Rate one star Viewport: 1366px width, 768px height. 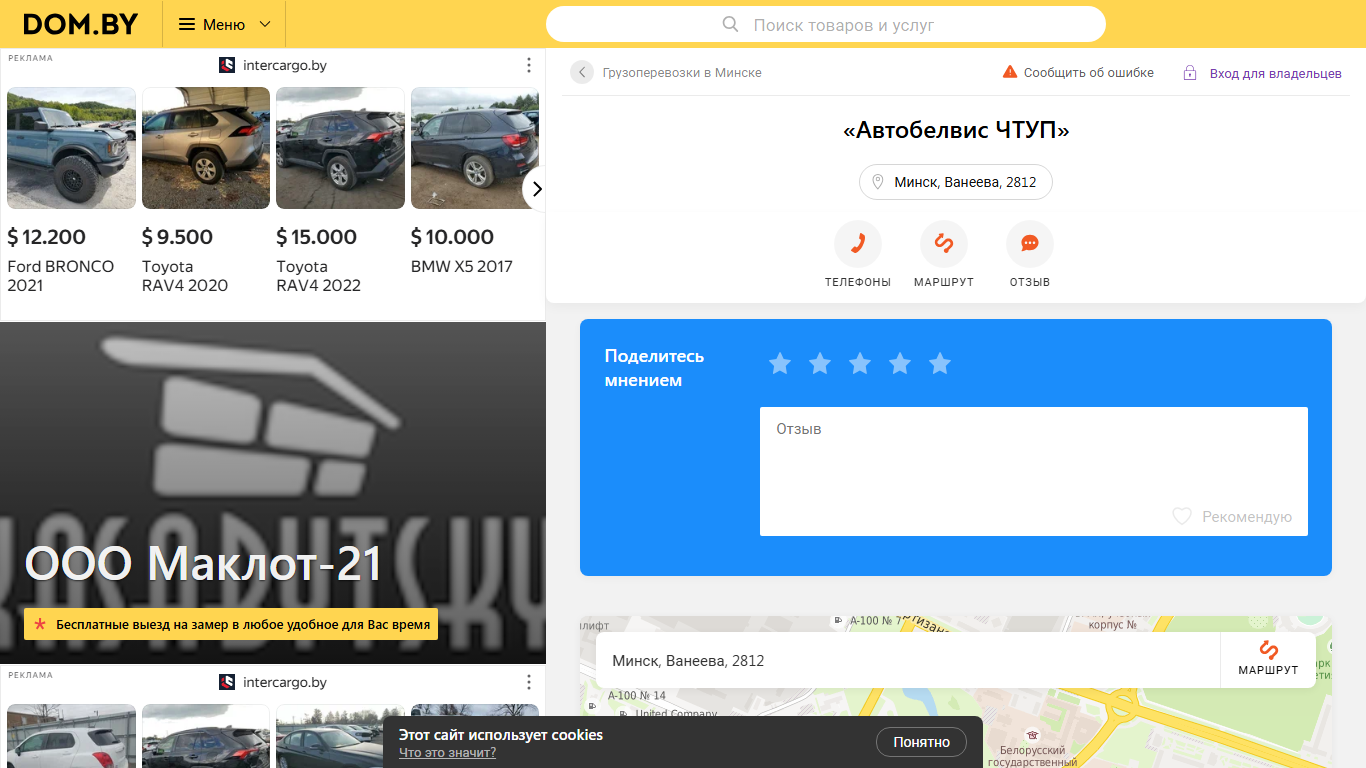tap(780, 363)
